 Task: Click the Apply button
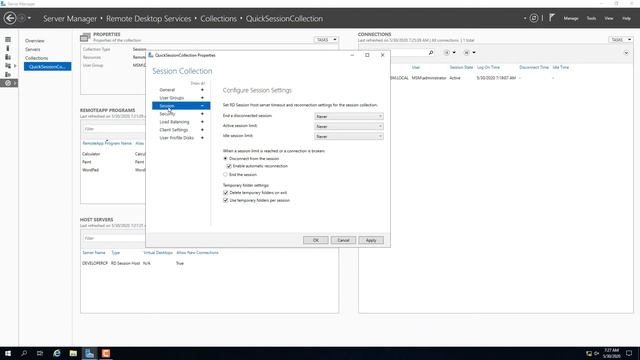coord(371,240)
